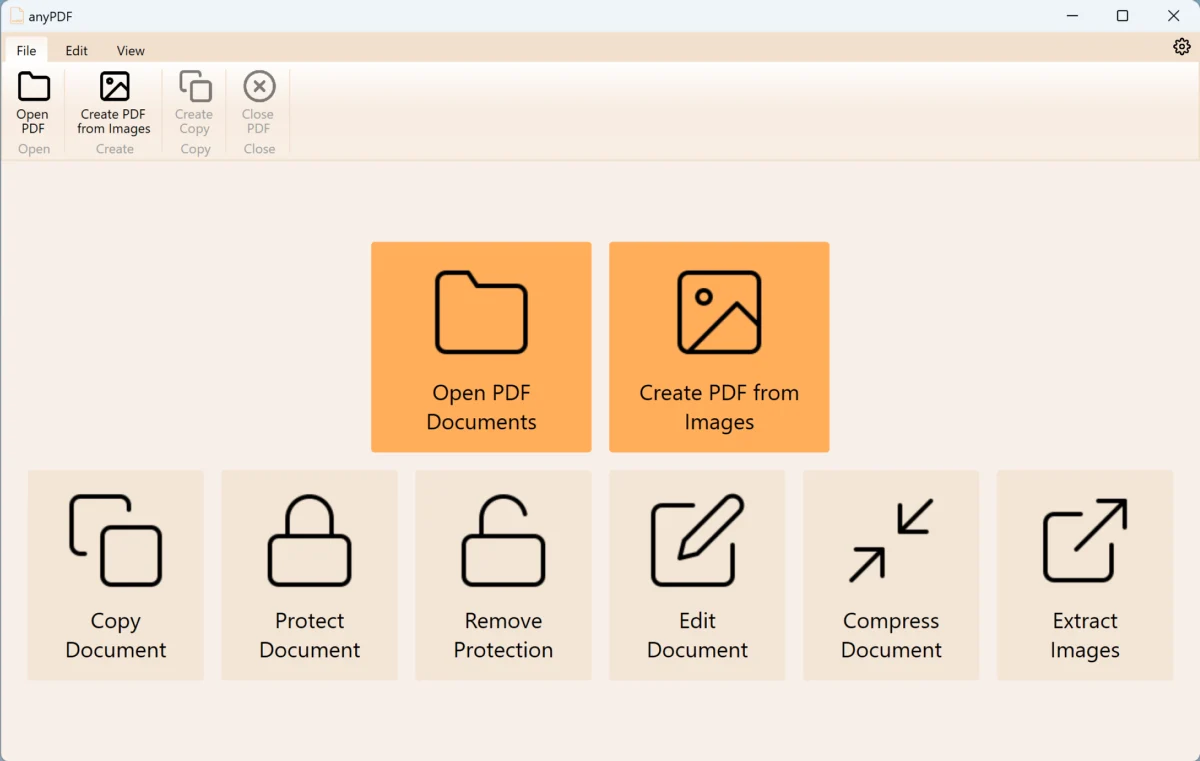Select the Remove Protection tile
The image size is (1200, 761).
coord(503,576)
